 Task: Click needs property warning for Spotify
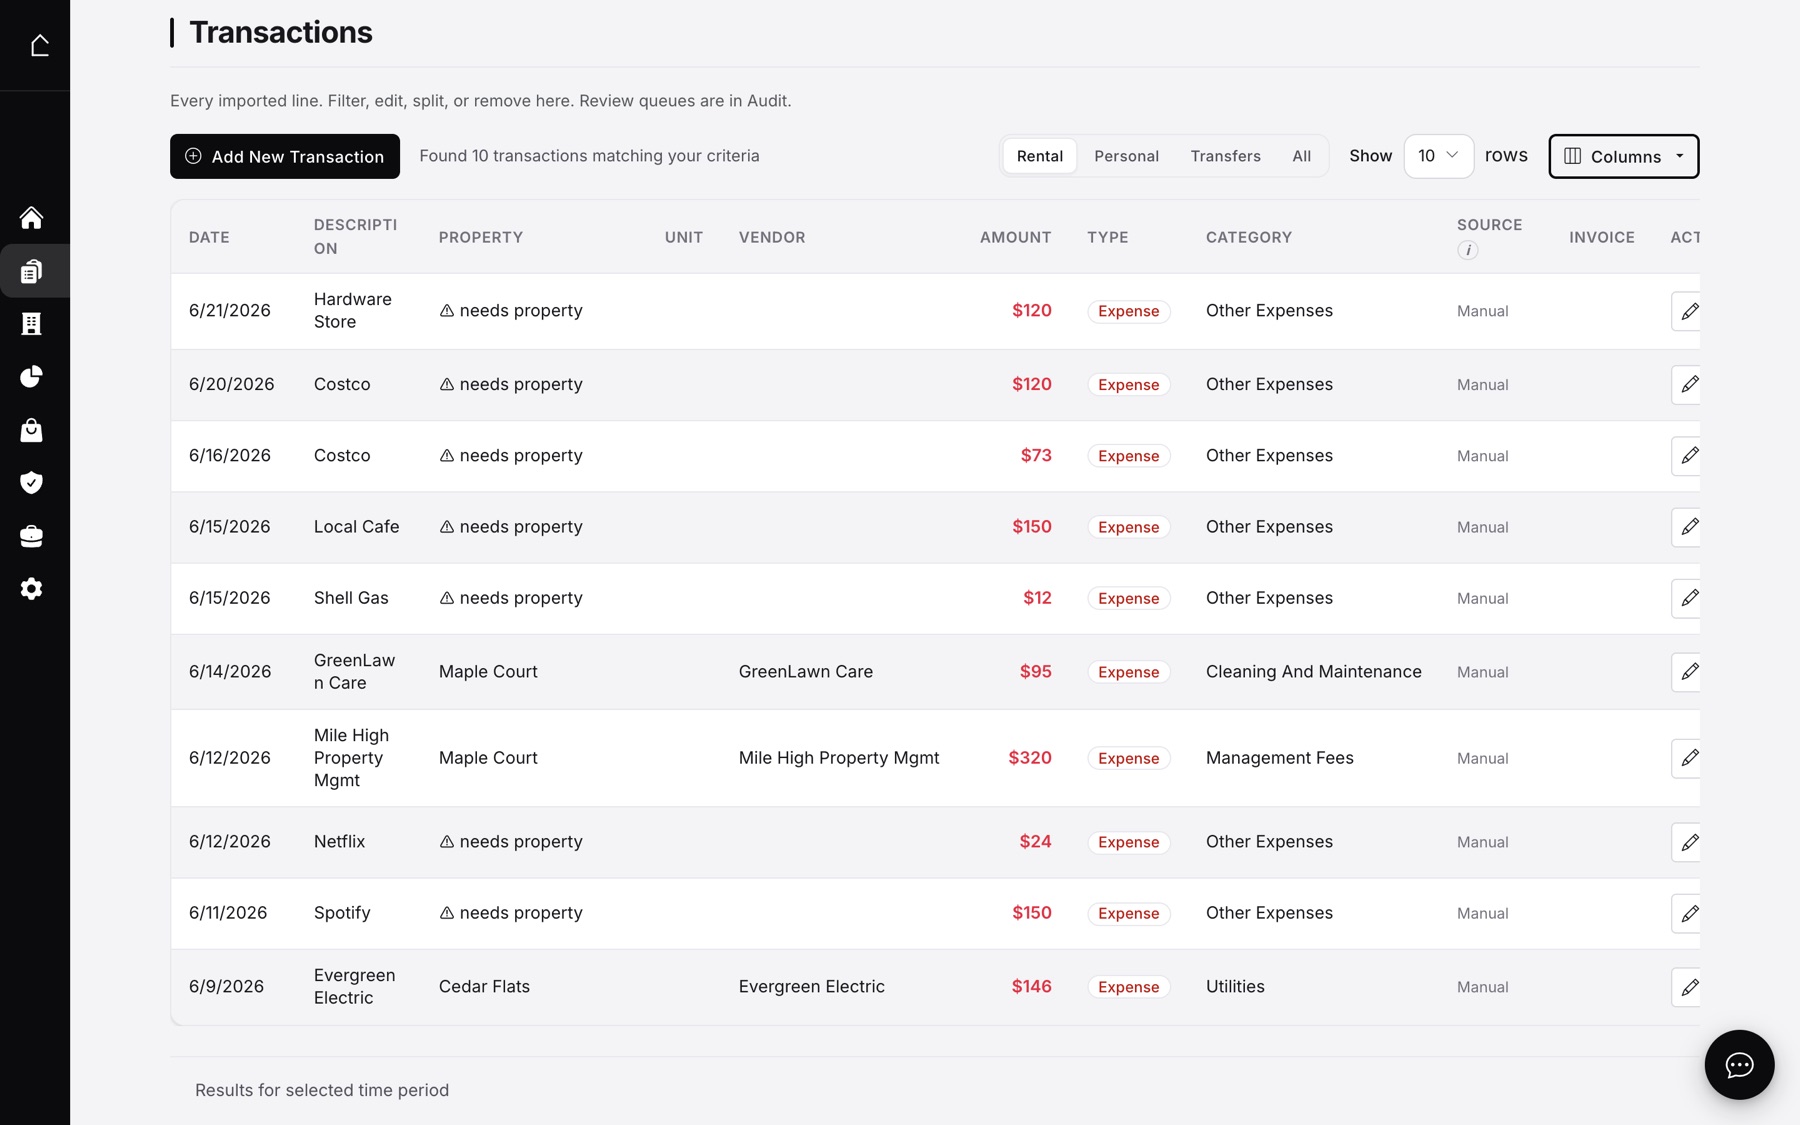coord(511,913)
